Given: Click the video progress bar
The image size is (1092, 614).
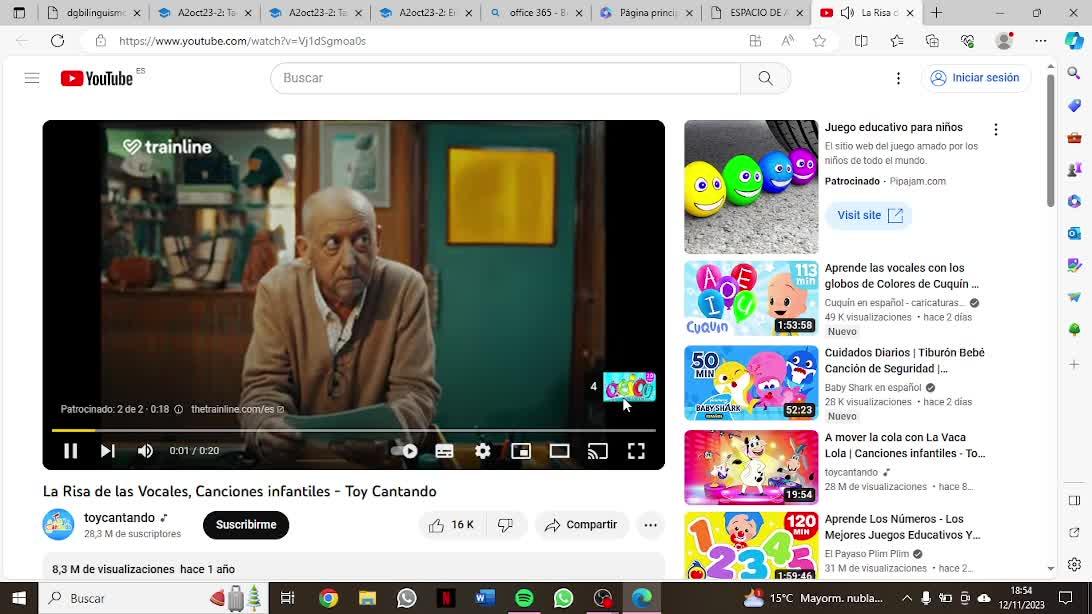Looking at the screenshot, I should [353, 430].
